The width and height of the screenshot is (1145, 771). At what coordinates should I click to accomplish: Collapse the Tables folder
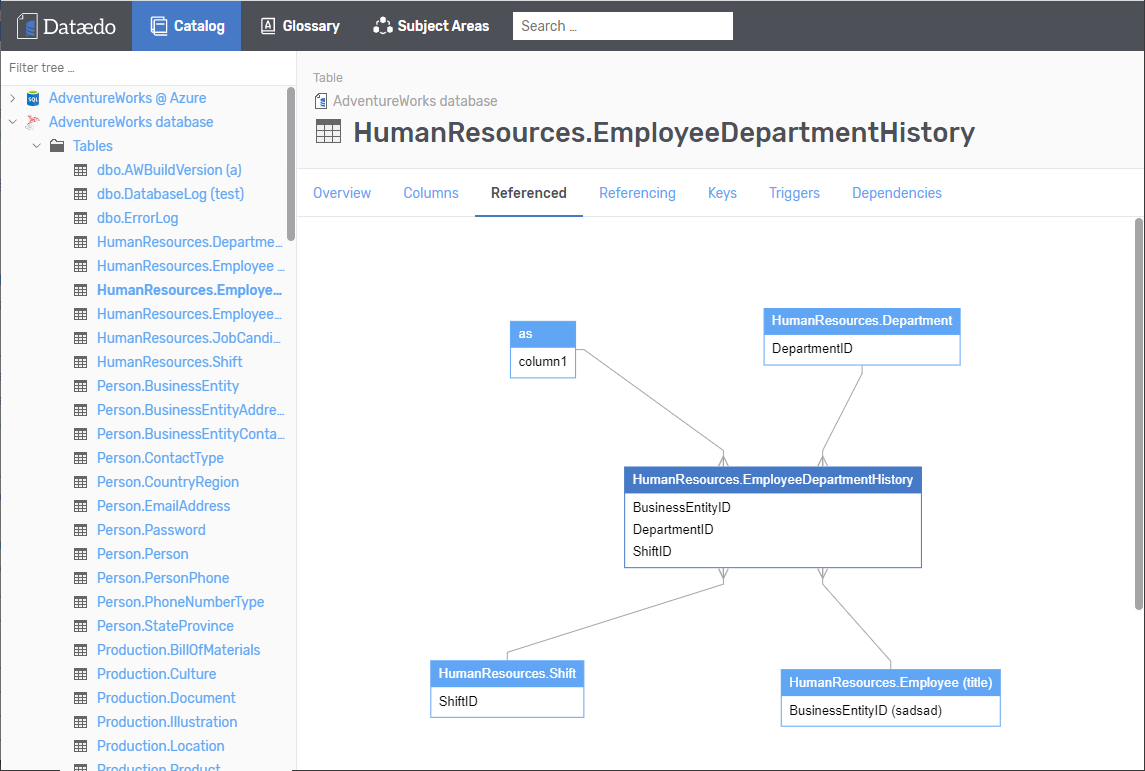click(x=36, y=146)
